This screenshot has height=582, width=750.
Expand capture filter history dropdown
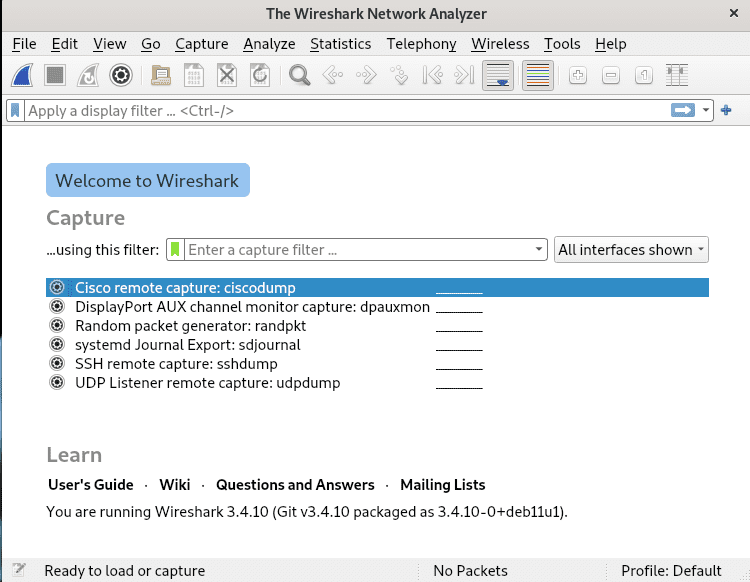(x=539, y=250)
